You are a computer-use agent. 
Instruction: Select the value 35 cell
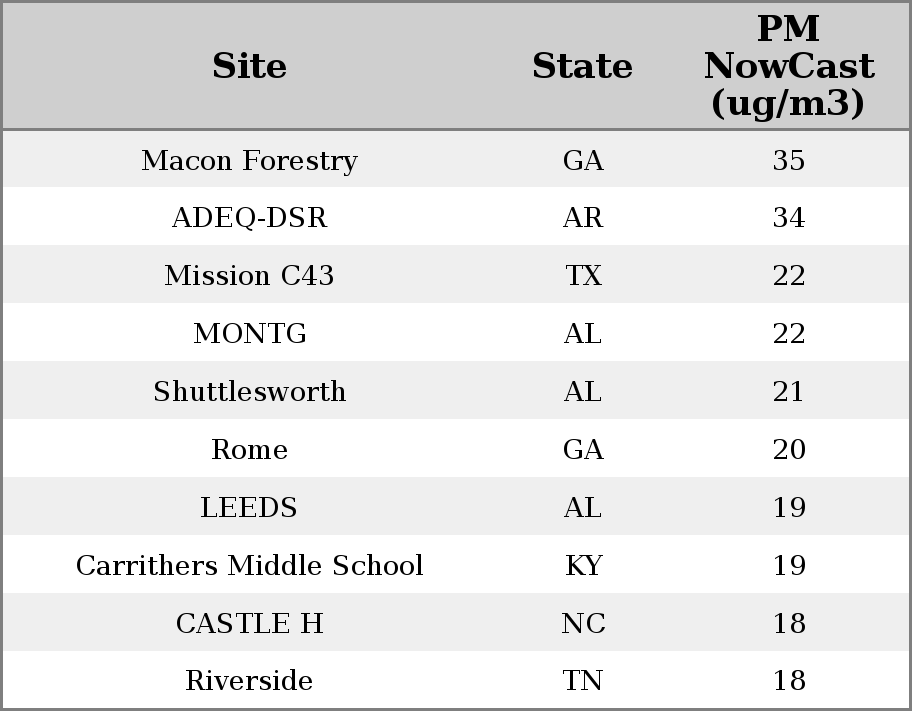(789, 160)
